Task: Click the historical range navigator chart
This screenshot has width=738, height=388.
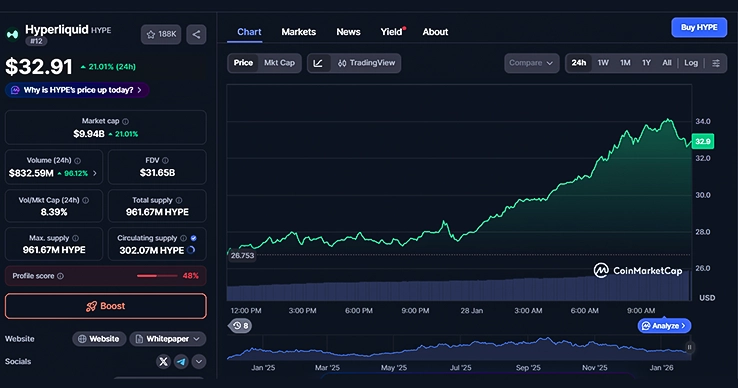Action: coord(459,348)
